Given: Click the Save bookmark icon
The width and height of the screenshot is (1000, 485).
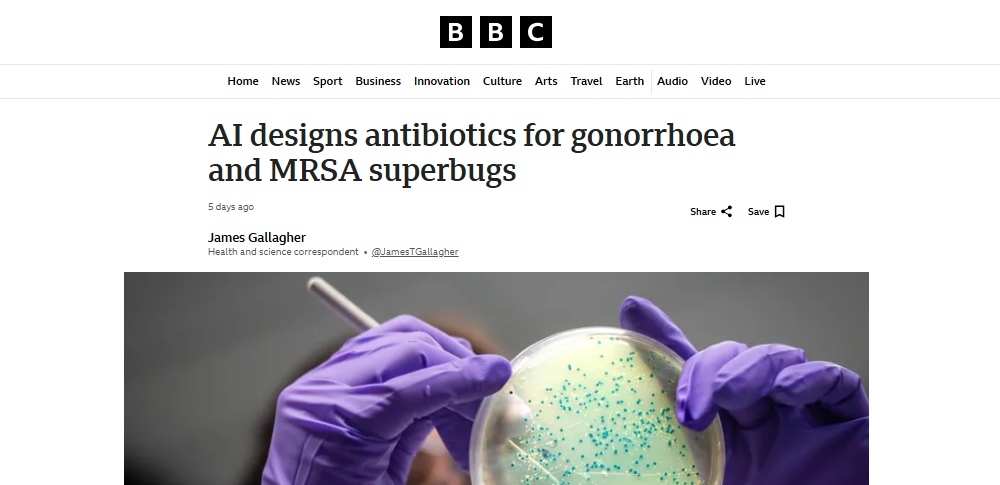Looking at the screenshot, I should pos(780,212).
